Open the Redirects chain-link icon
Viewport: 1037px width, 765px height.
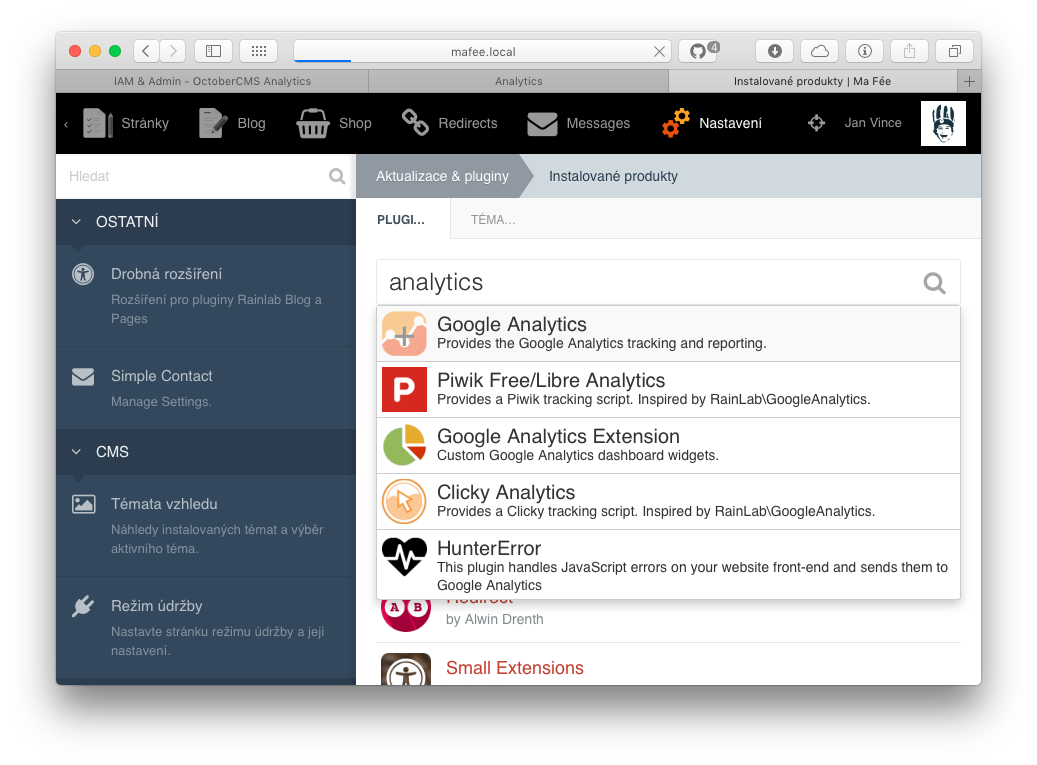click(415, 122)
